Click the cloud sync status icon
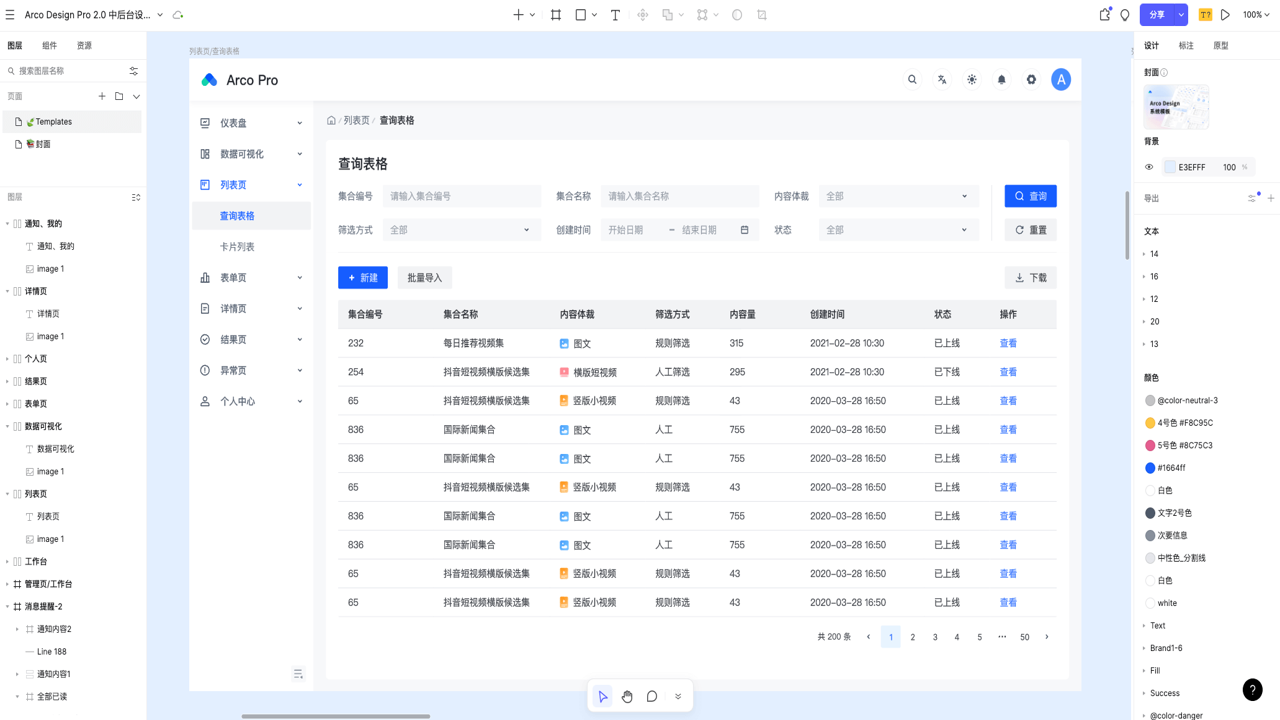This screenshot has width=1280, height=720. (178, 15)
